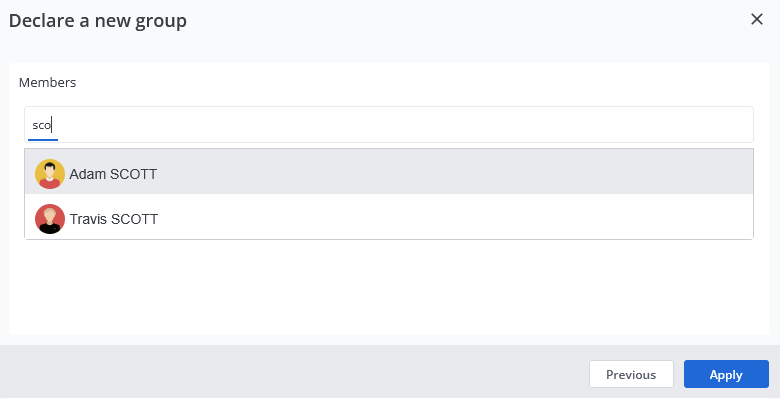Click Travis SCOTT's red avatar icon
The image size is (780, 399).
coord(50,219)
